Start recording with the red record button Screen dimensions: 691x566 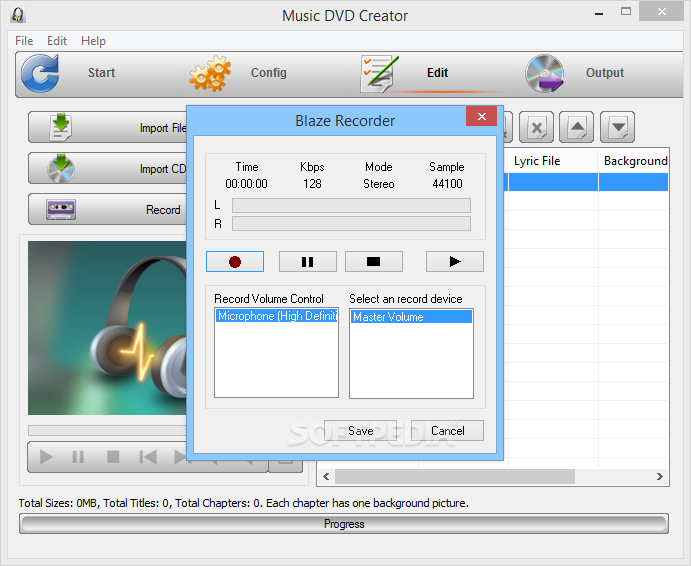coord(235,262)
